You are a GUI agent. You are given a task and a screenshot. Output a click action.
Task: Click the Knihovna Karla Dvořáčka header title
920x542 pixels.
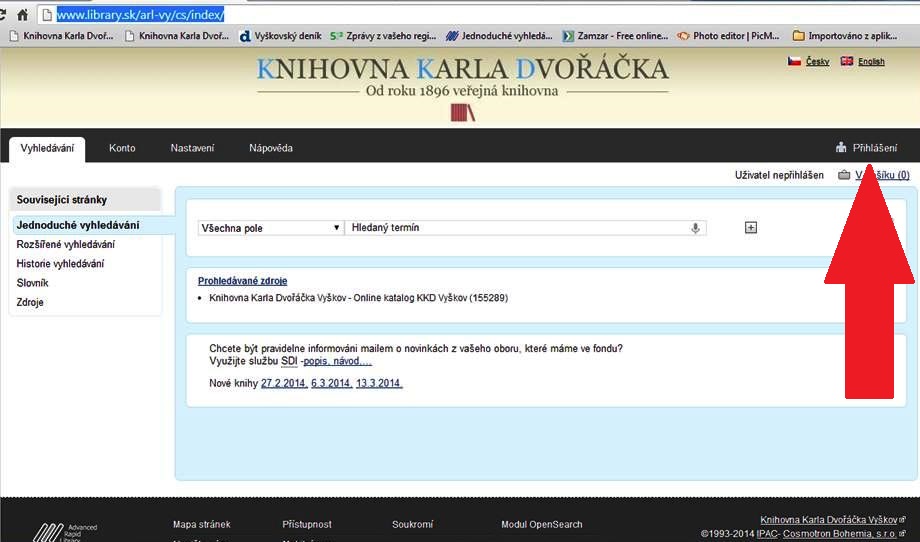pyautogui.click(x=462, y=69)
